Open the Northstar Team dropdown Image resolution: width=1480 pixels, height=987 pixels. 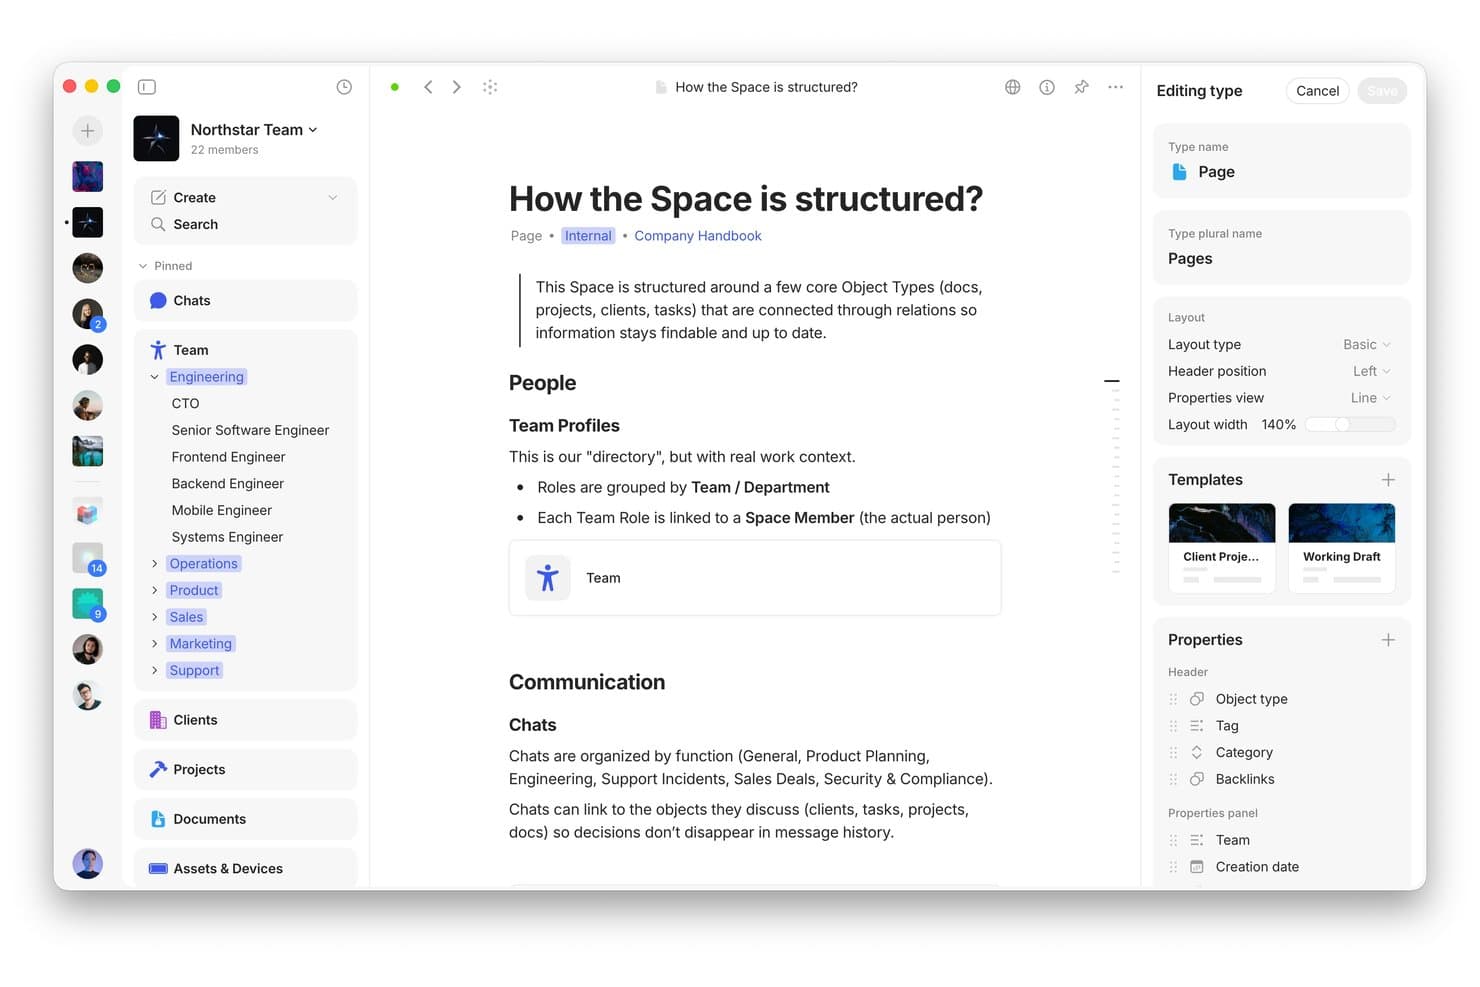(254, 130)
